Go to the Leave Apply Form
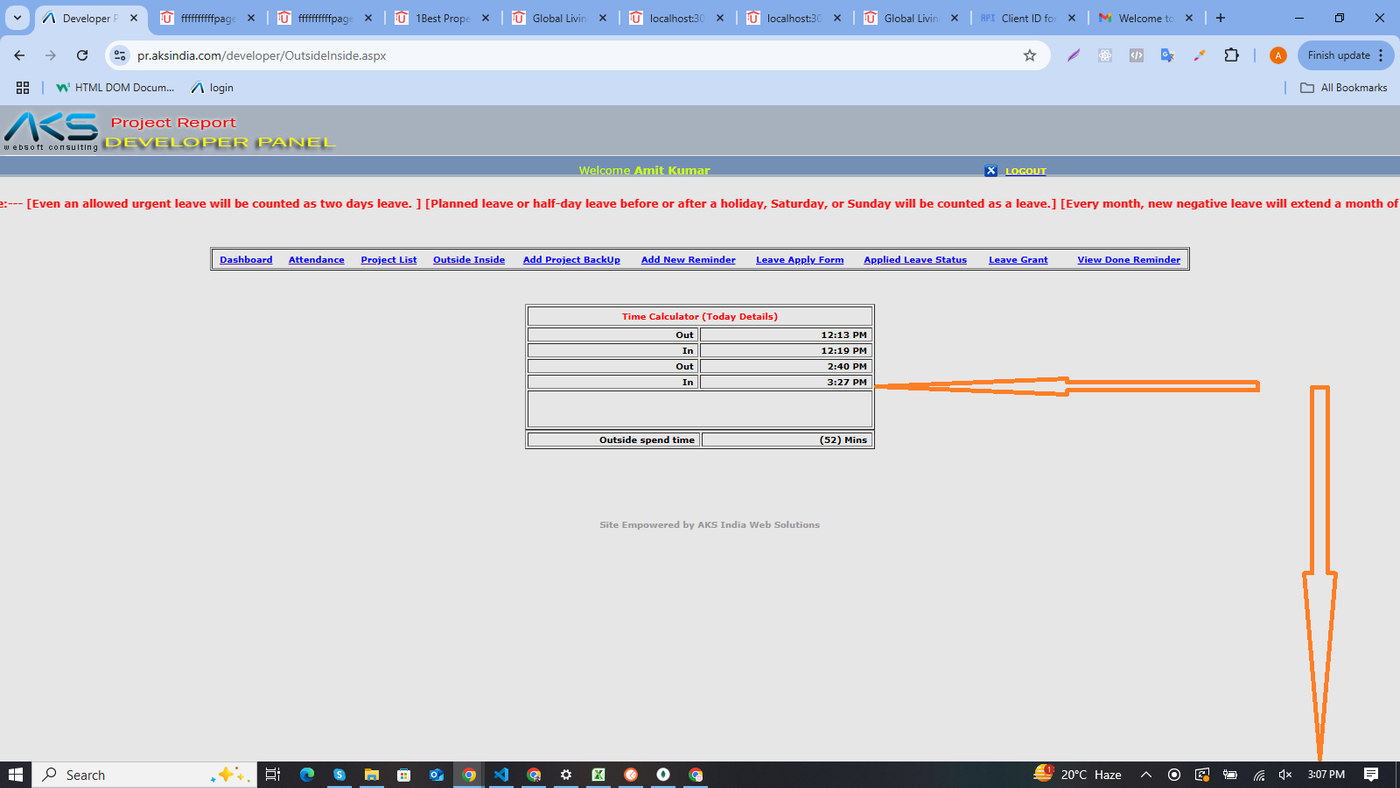This screenshot has width=1400, height=788. pyautogui.click(x=799, y=260)
